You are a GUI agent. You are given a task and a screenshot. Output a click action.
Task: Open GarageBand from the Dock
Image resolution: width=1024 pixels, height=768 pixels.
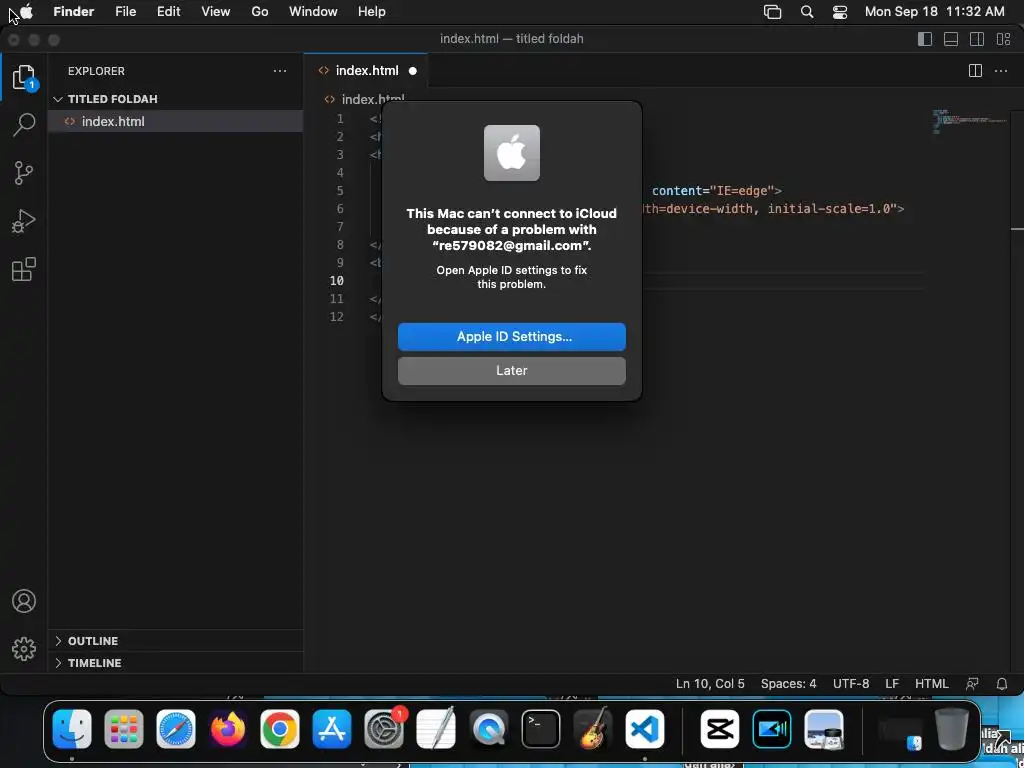pos(592,729)
